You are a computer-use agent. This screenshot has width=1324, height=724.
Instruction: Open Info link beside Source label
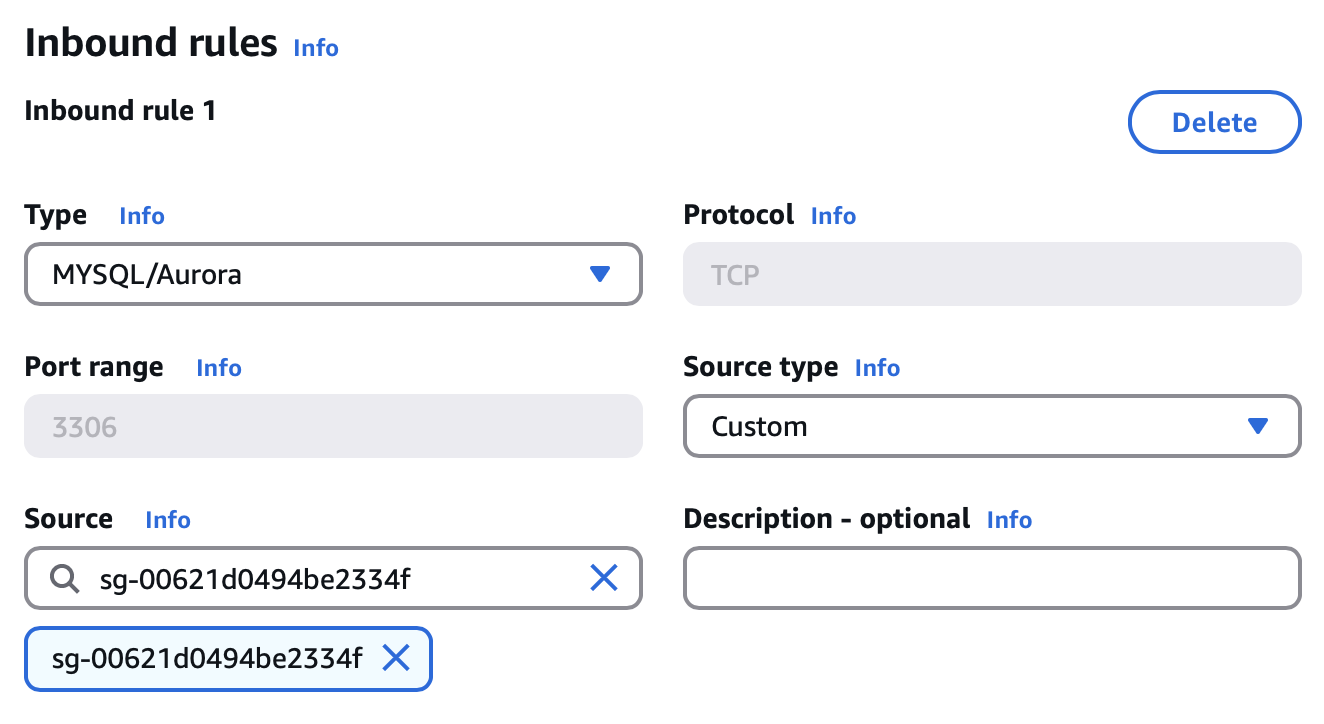click(168, 520)
